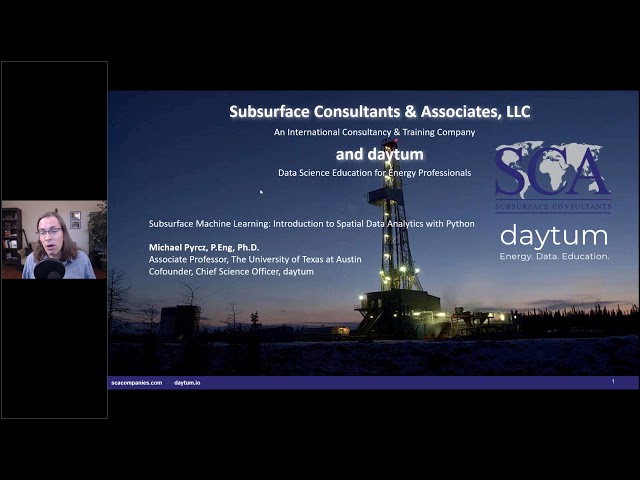The width and height of the screenshot is (640, 480).
Task: Click 'An International Consultancy & Training Company' subtitle
Action: (374, 132)
